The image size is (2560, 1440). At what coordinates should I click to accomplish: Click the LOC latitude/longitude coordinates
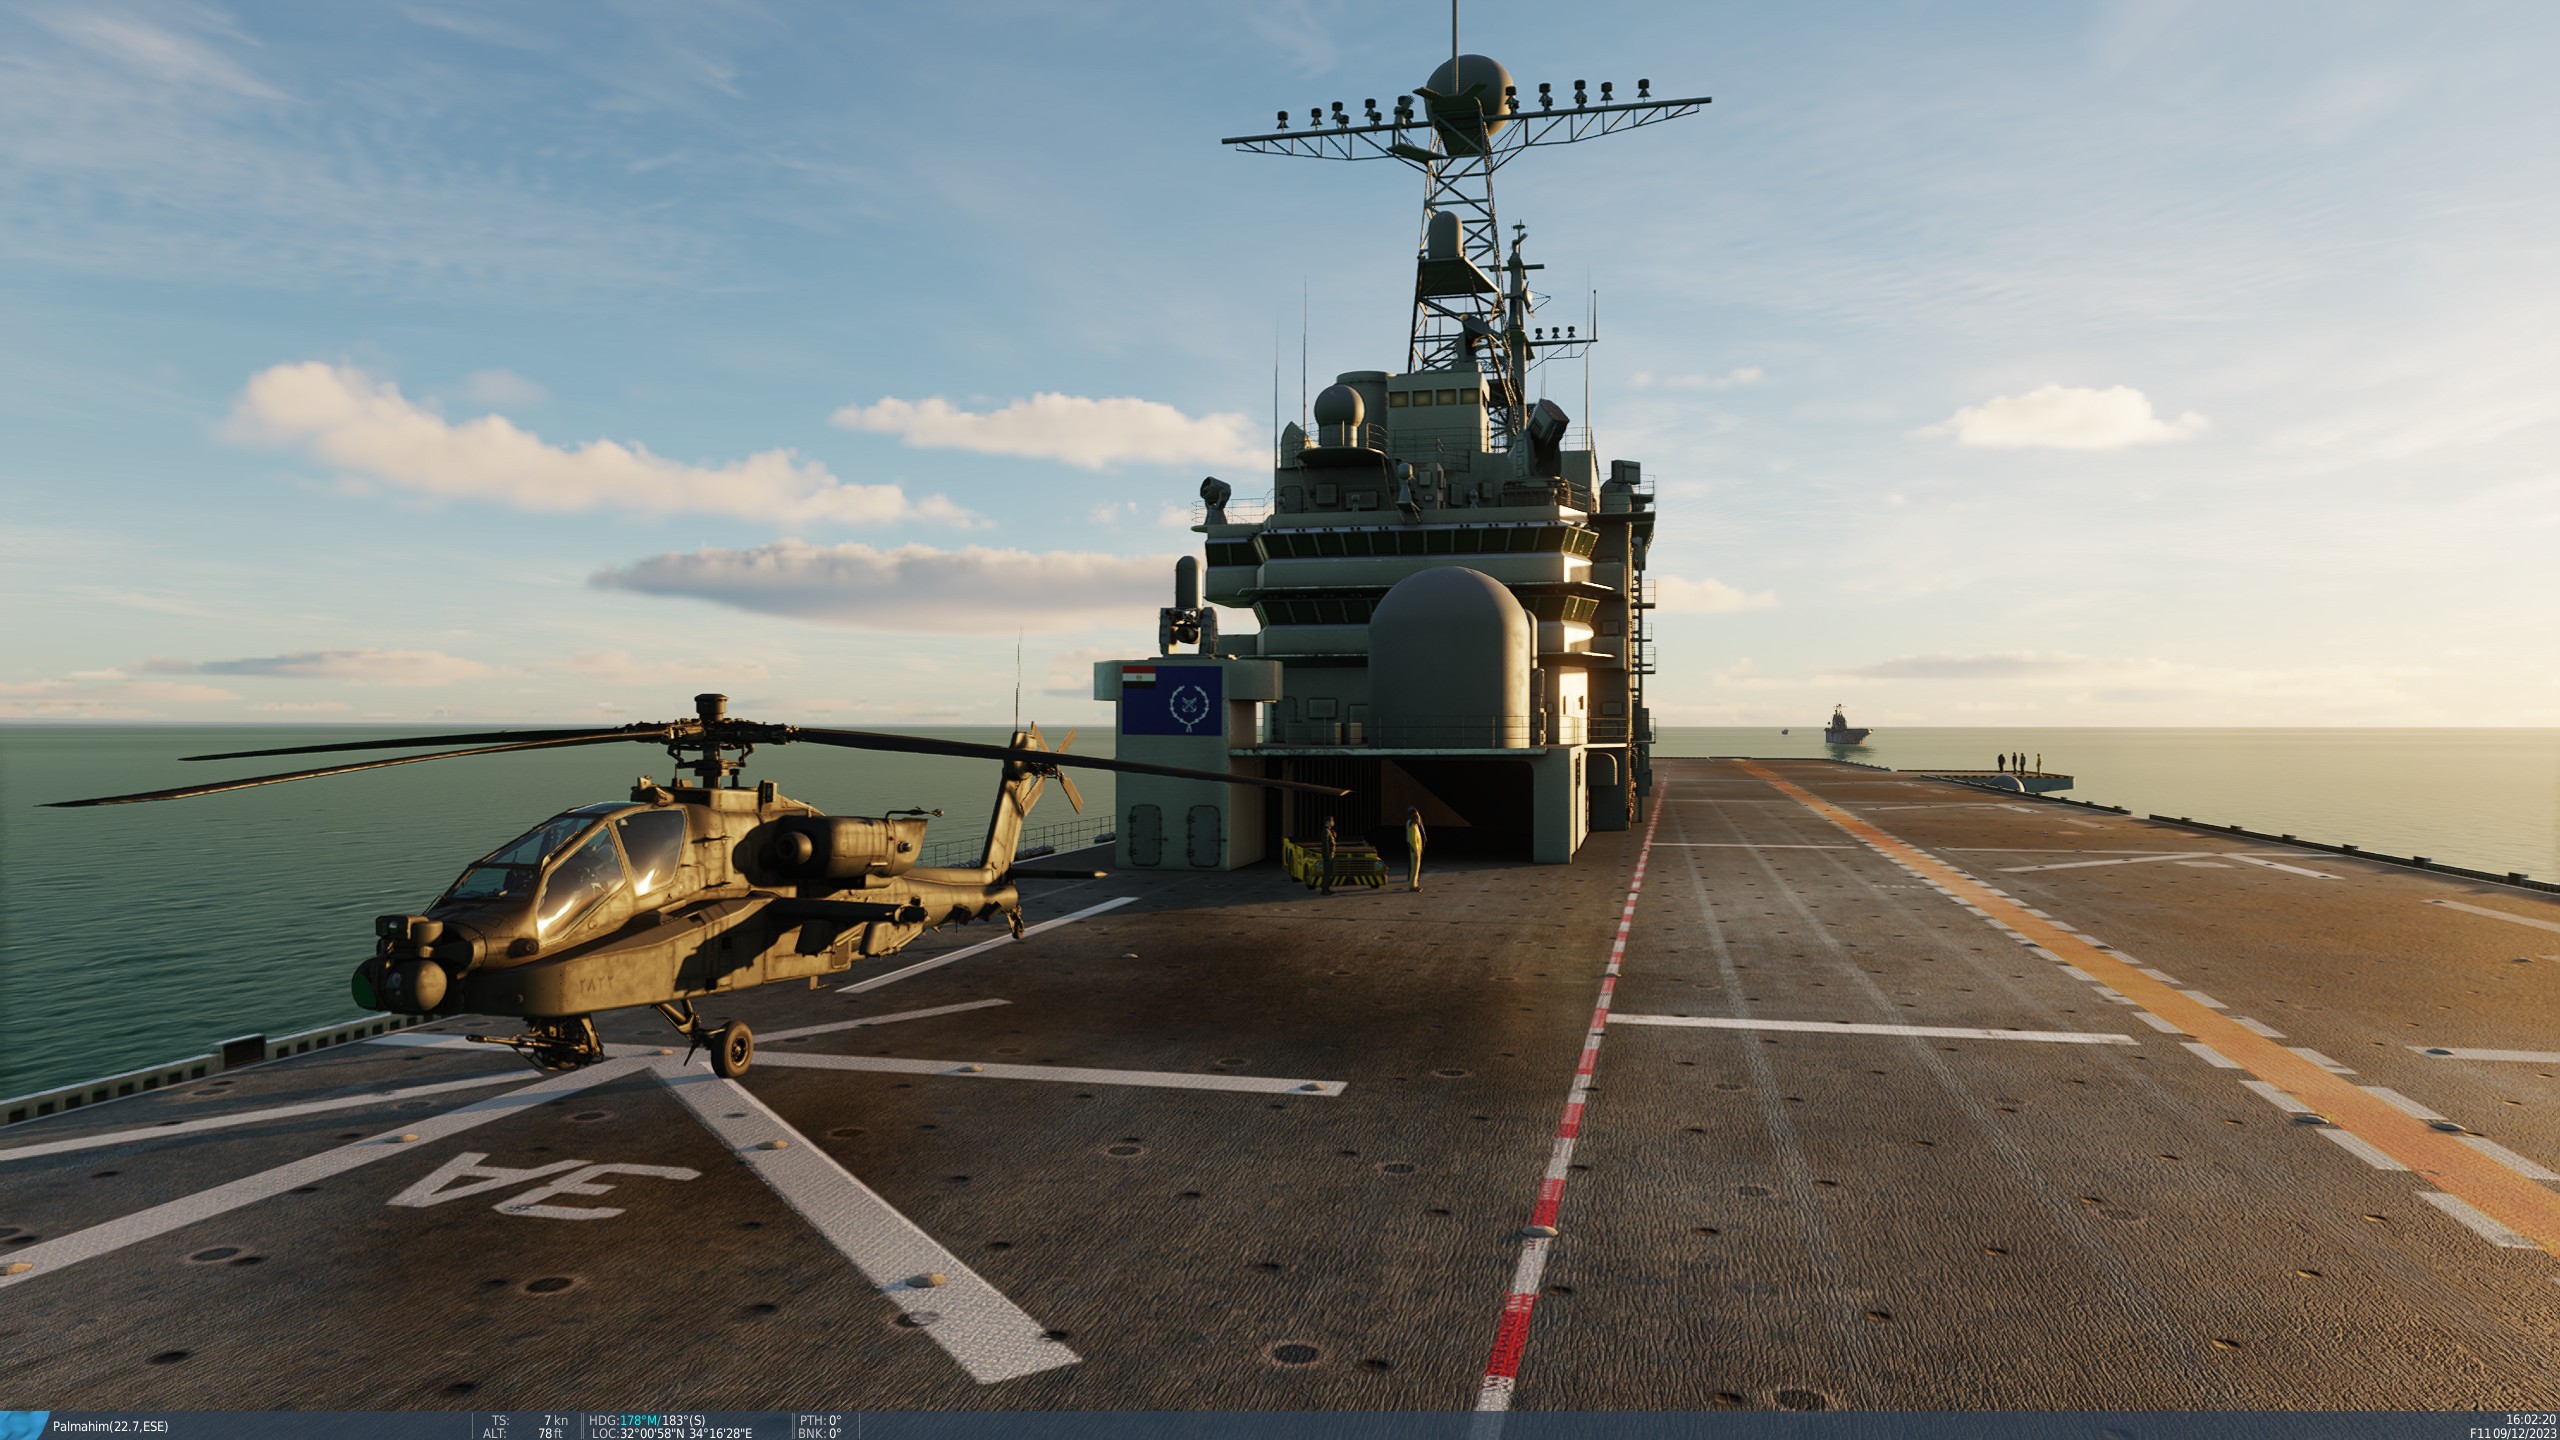(674, 1433)
